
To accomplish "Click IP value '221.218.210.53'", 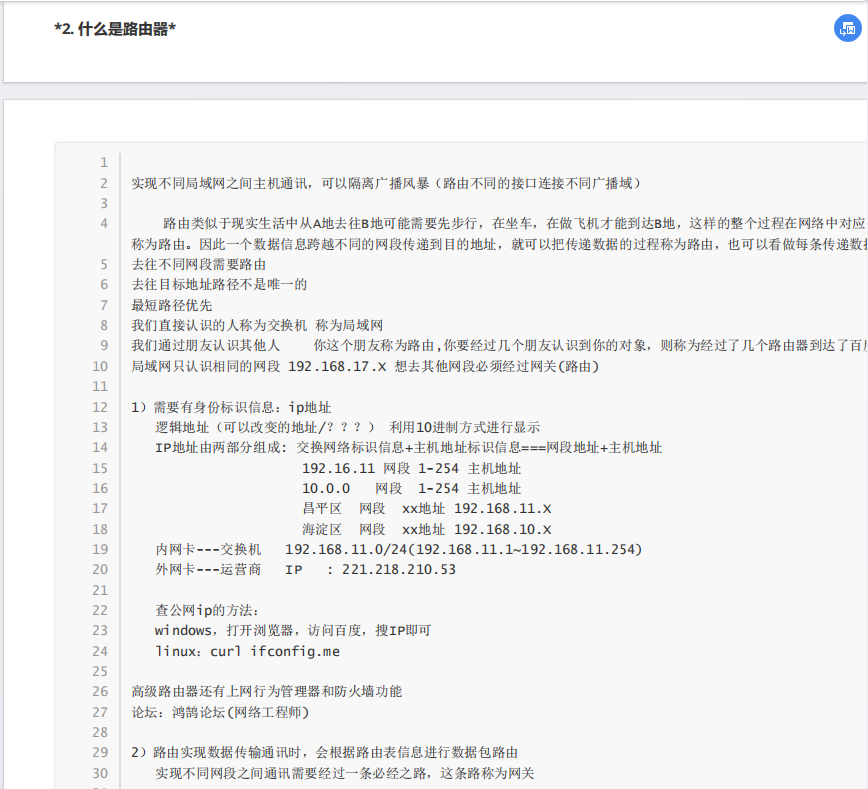I will point(399,569).
